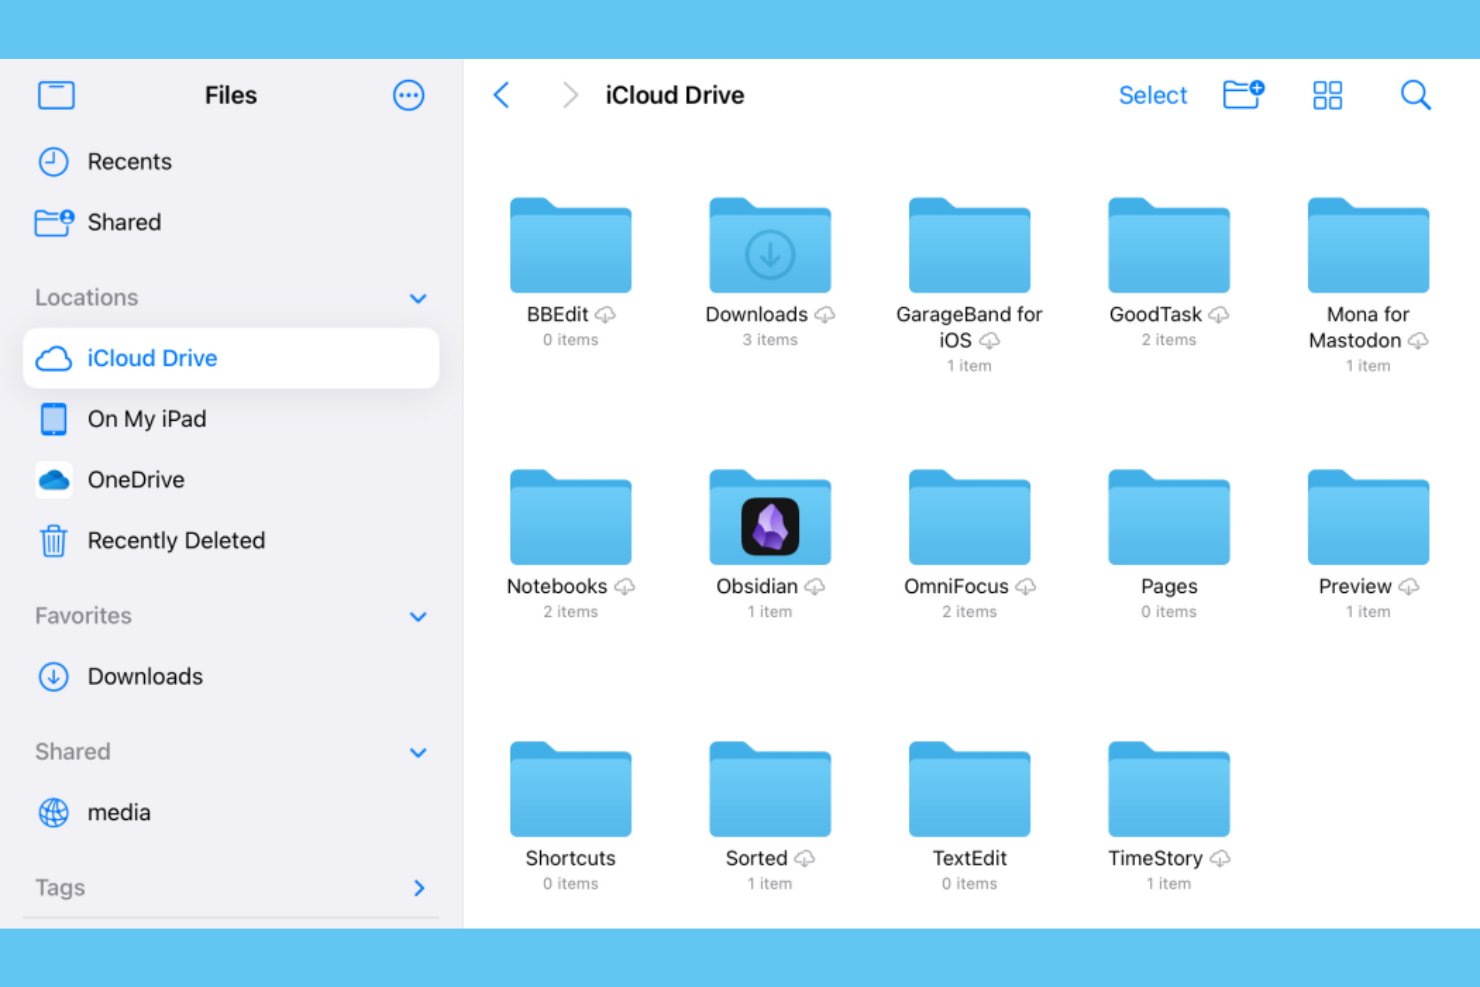Image resolution: width=1480 pixels, height=987 pixels.
Task: Open the ellipsis options menu in the sidebar
Action: click(408, 95)
